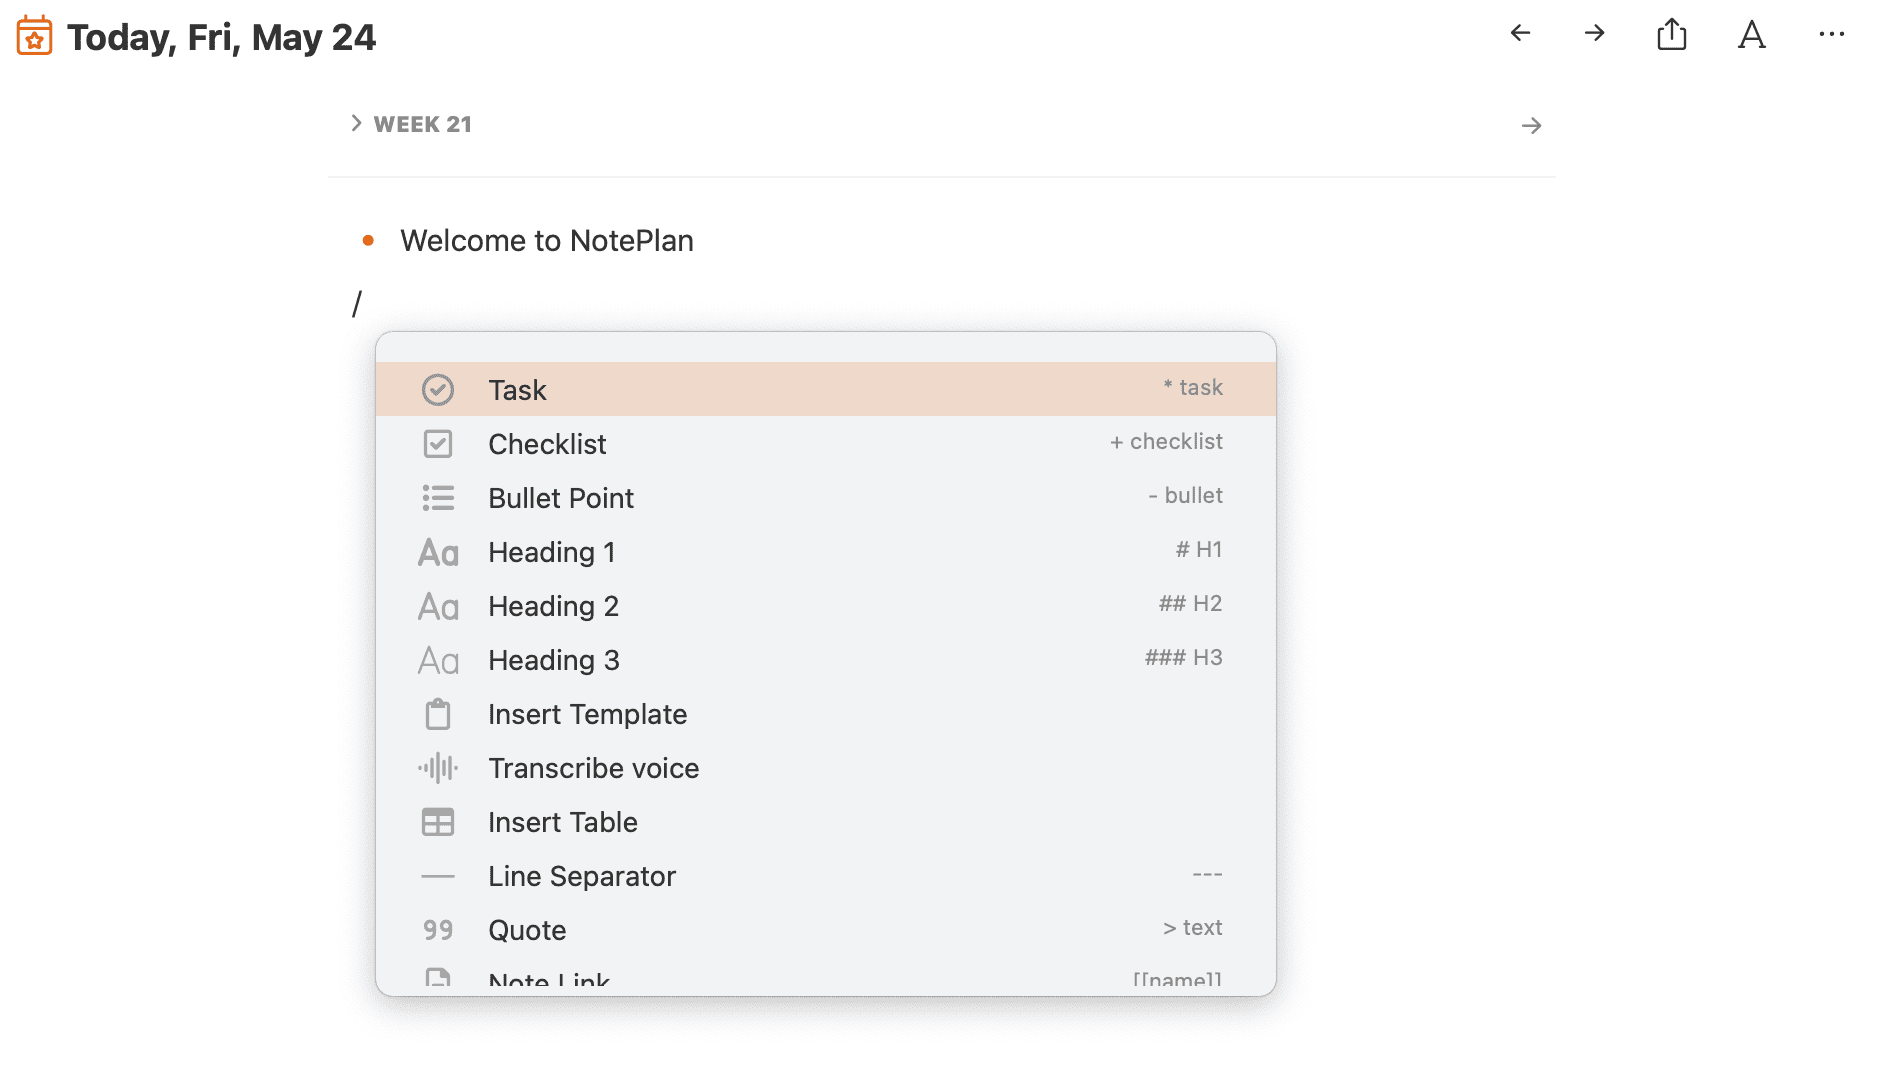Viewport: 1888px width, 1068px height.
Task: Open the ellipsis more options menu
Action: point(1833,34)
